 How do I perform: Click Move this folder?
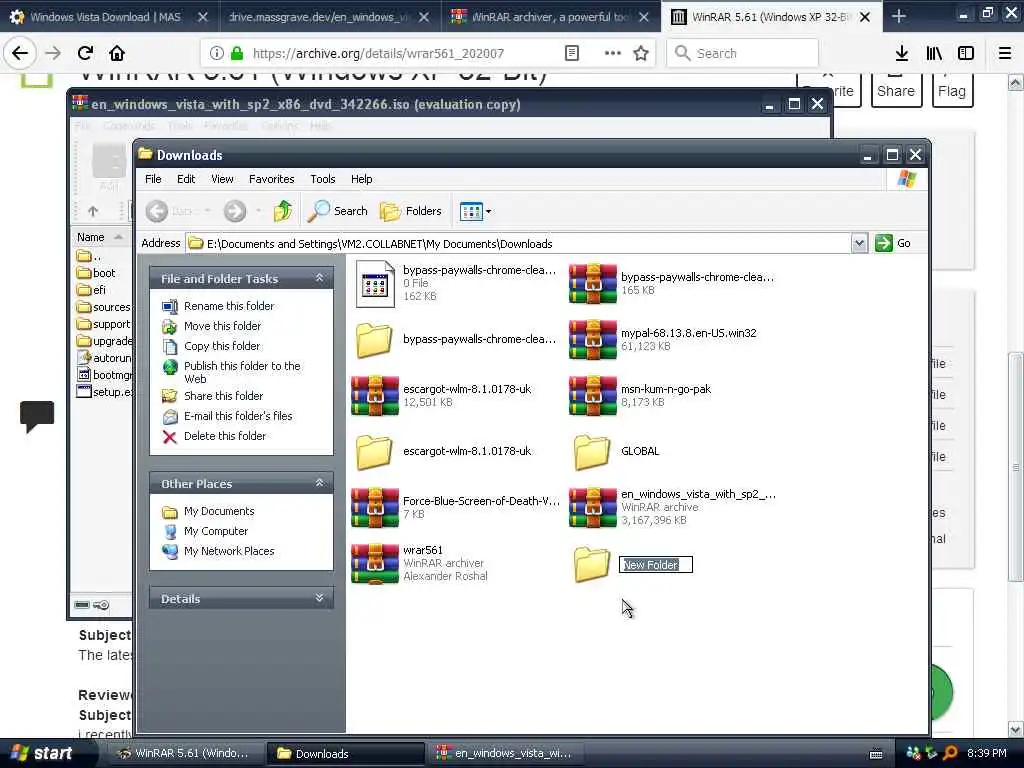click(222, 326)
